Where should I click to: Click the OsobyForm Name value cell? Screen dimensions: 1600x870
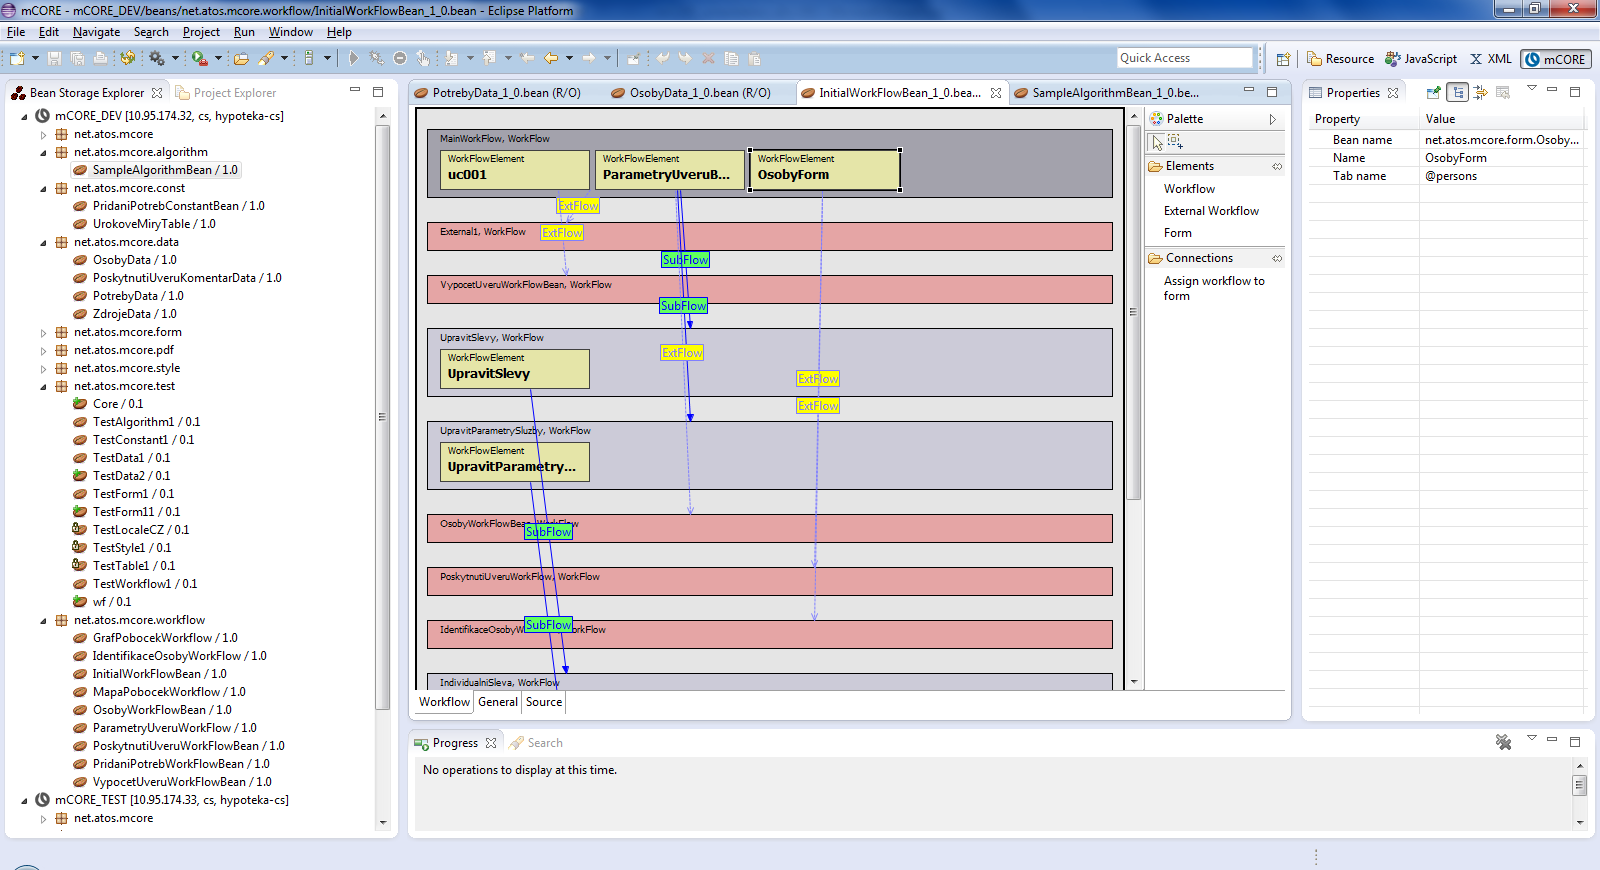(1502, 158)
